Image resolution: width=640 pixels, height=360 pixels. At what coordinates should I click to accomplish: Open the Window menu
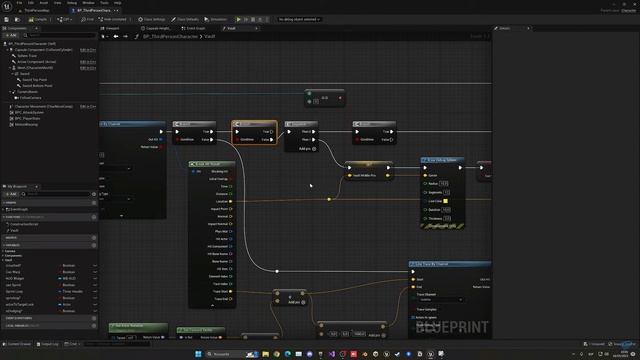[88, 3]
